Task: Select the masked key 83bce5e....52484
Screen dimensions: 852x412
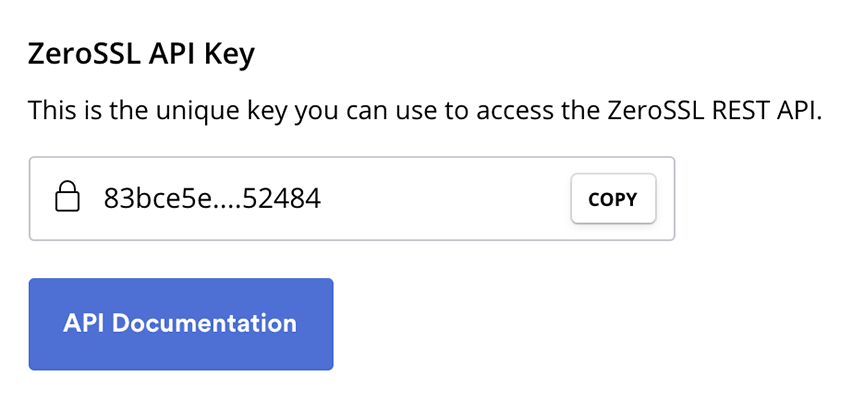Action: click(212, 199)
